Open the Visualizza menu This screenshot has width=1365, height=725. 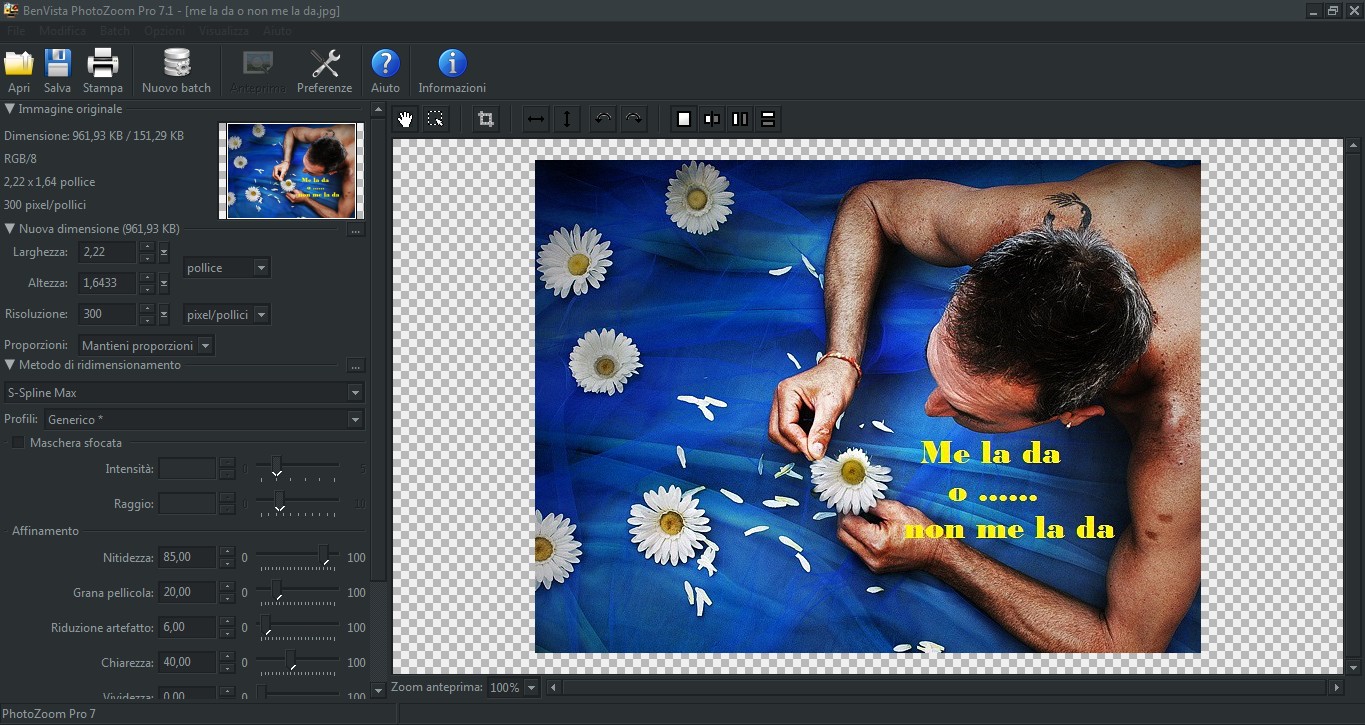coord(224,31)
